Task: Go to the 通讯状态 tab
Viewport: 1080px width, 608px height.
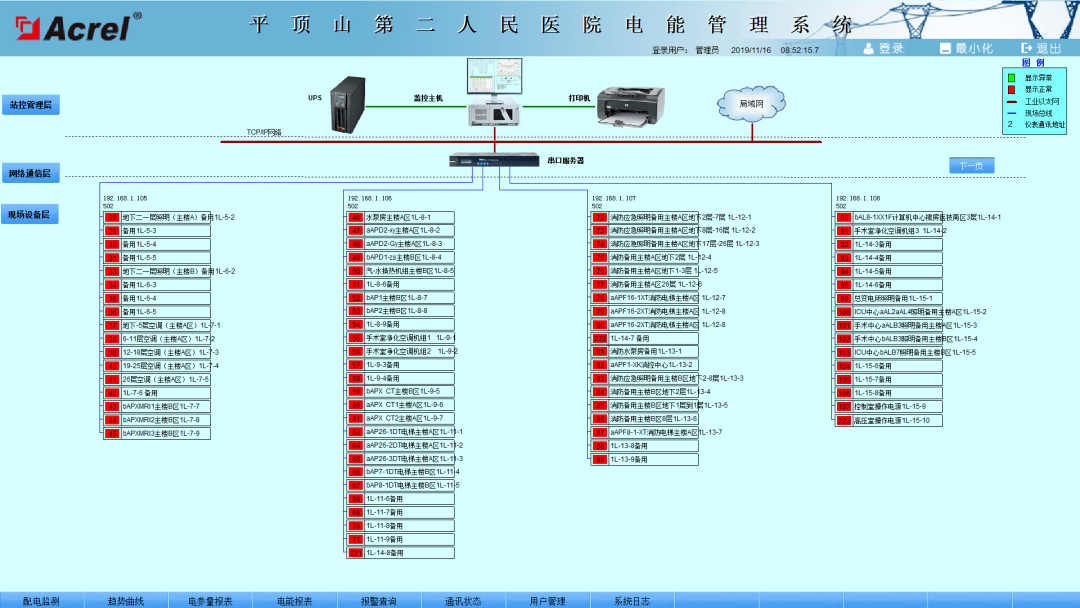Action: coord(463,601)
